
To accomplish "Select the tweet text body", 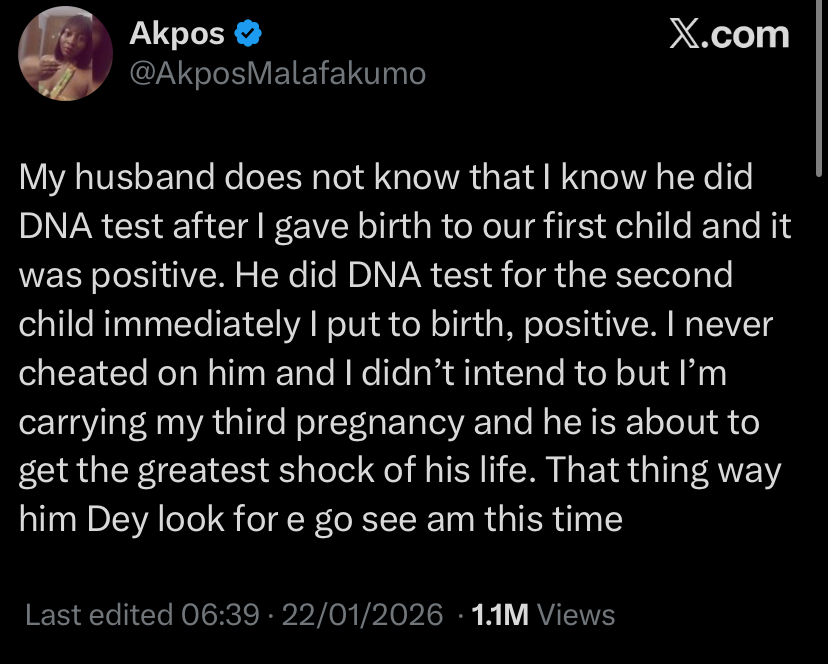I will (x=400, y=348).
